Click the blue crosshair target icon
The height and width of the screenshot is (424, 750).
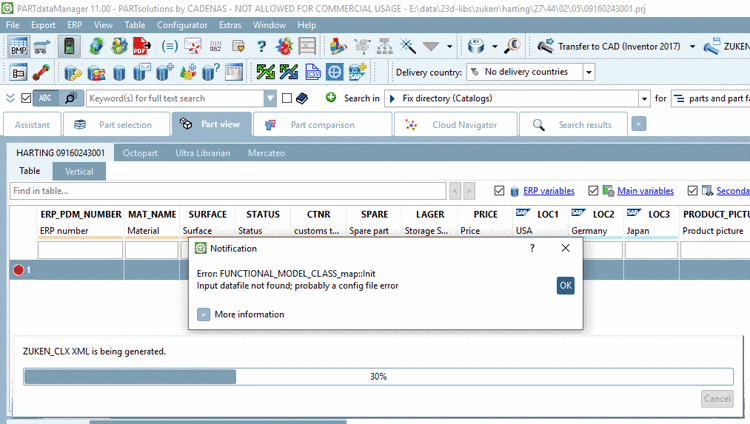pyautogui.click(x=334, y=72)
